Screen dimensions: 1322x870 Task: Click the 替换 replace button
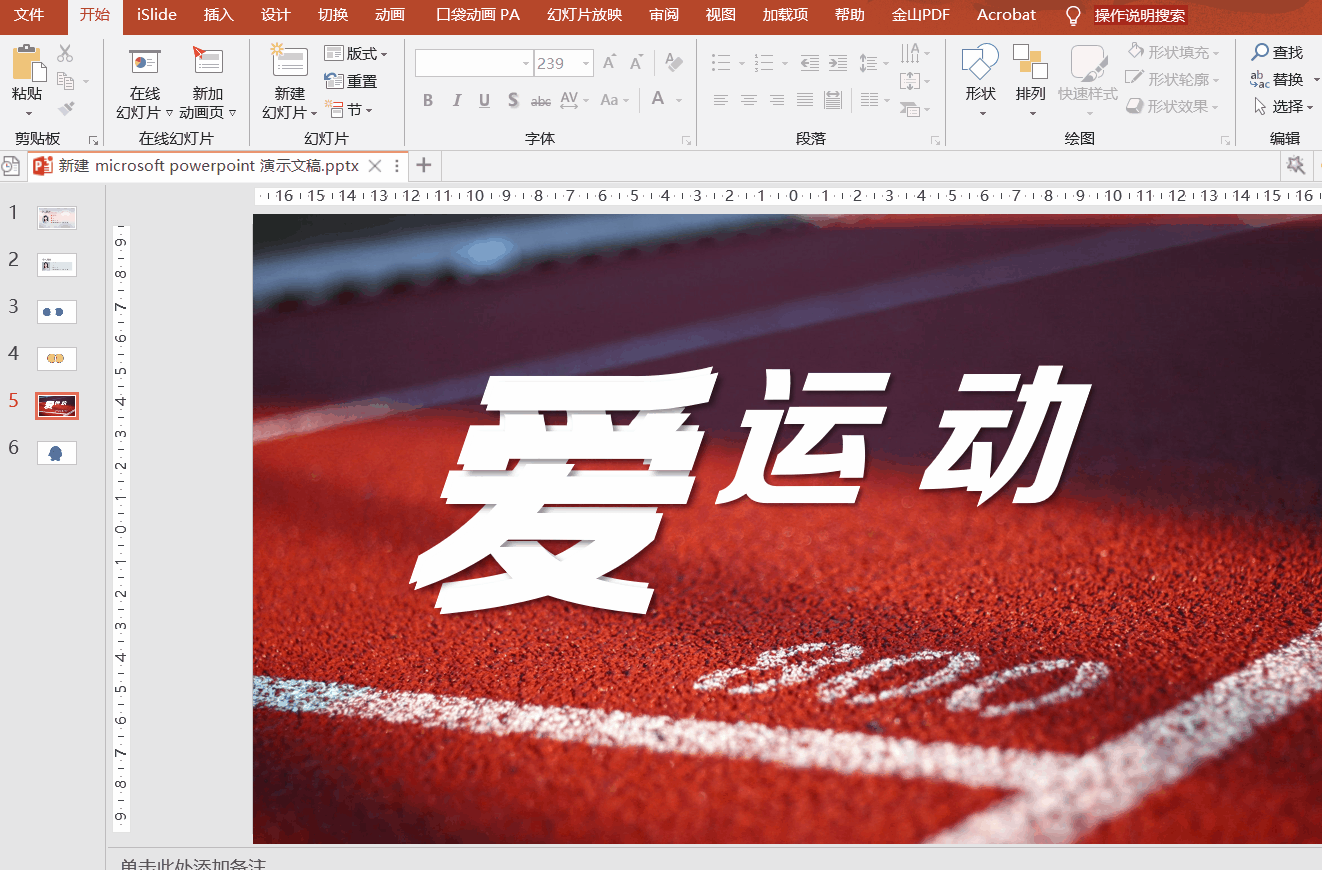pyautogui.click(x=1277, y=80)
